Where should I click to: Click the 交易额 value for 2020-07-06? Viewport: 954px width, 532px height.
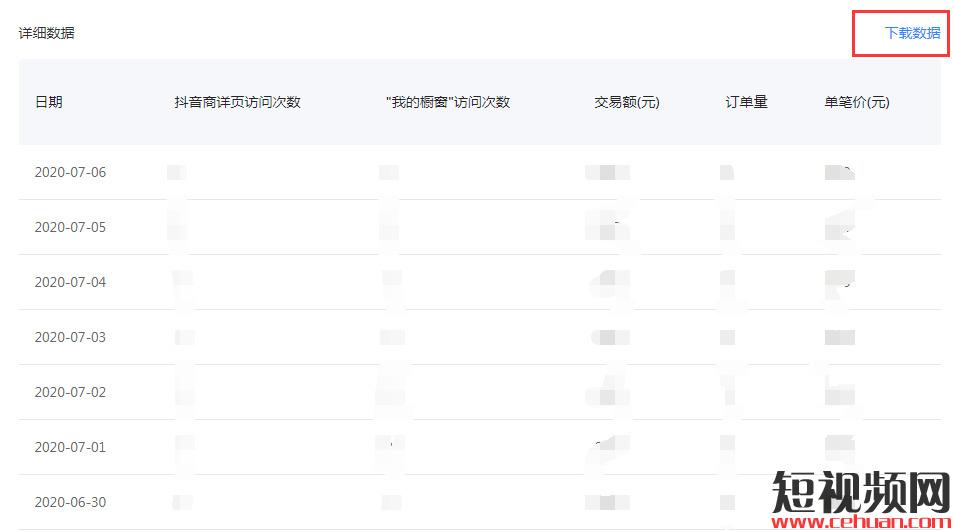[608, 172]
